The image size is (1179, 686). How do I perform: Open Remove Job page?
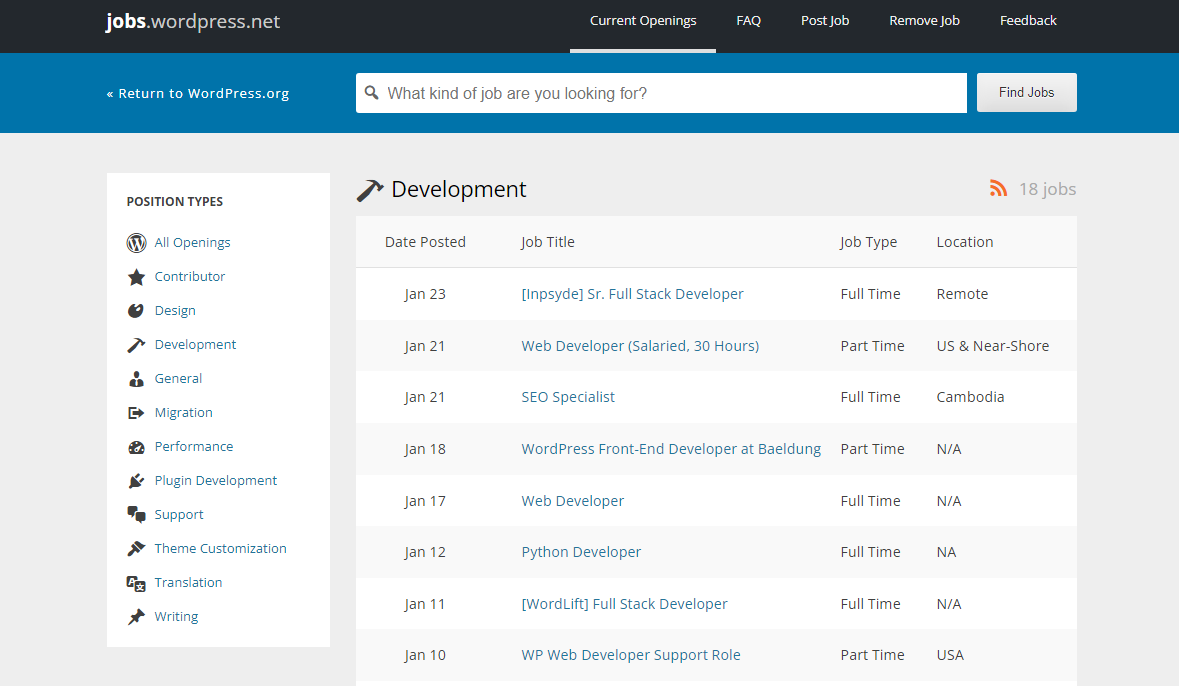[x=924, y=20]
